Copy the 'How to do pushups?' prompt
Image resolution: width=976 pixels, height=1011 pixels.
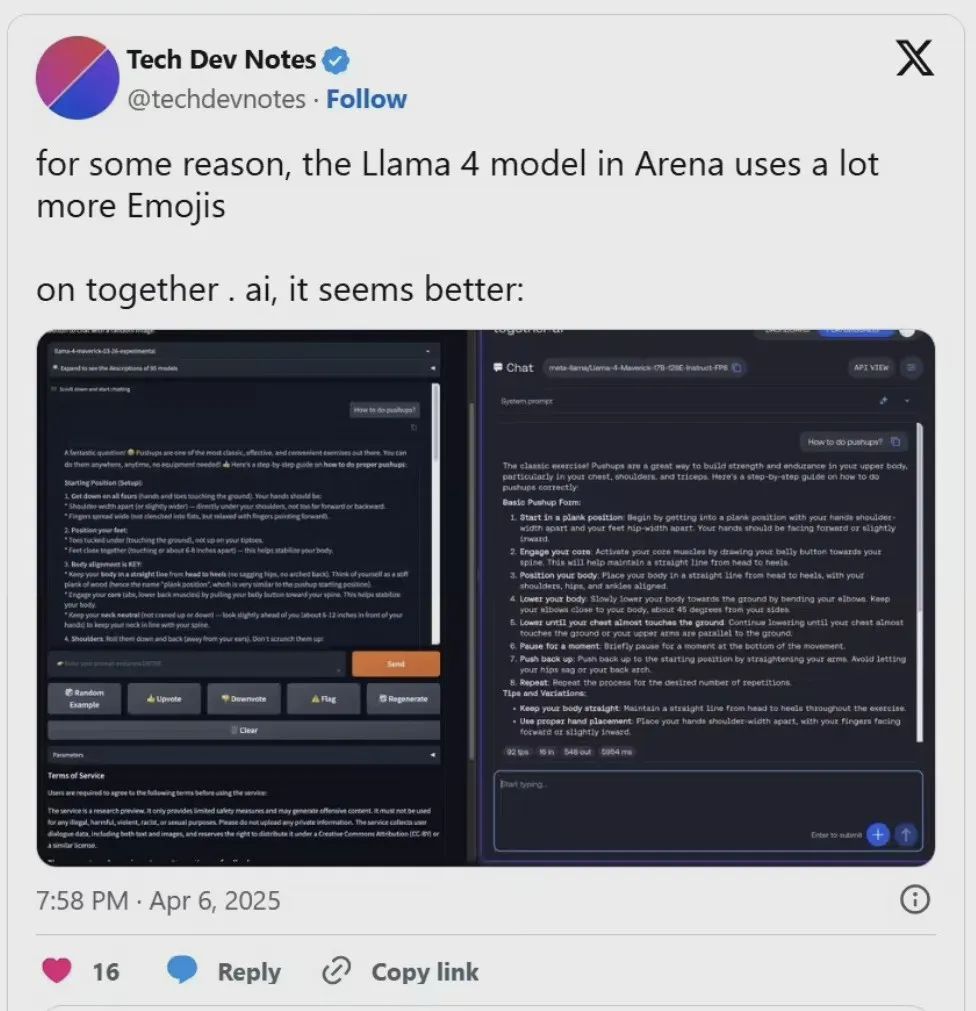point(895,442)
